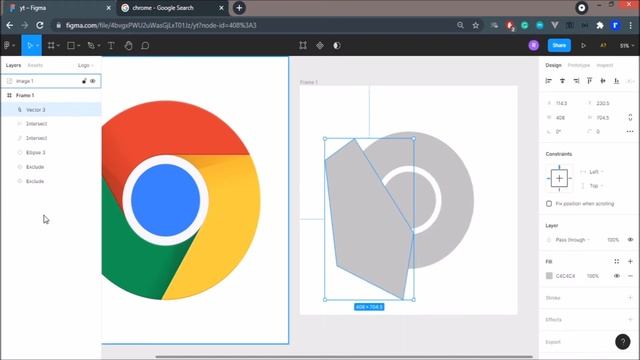Select the Rectangle shape tool
Image resolution: width=640 pixels, height=360 pixels.
71,46
